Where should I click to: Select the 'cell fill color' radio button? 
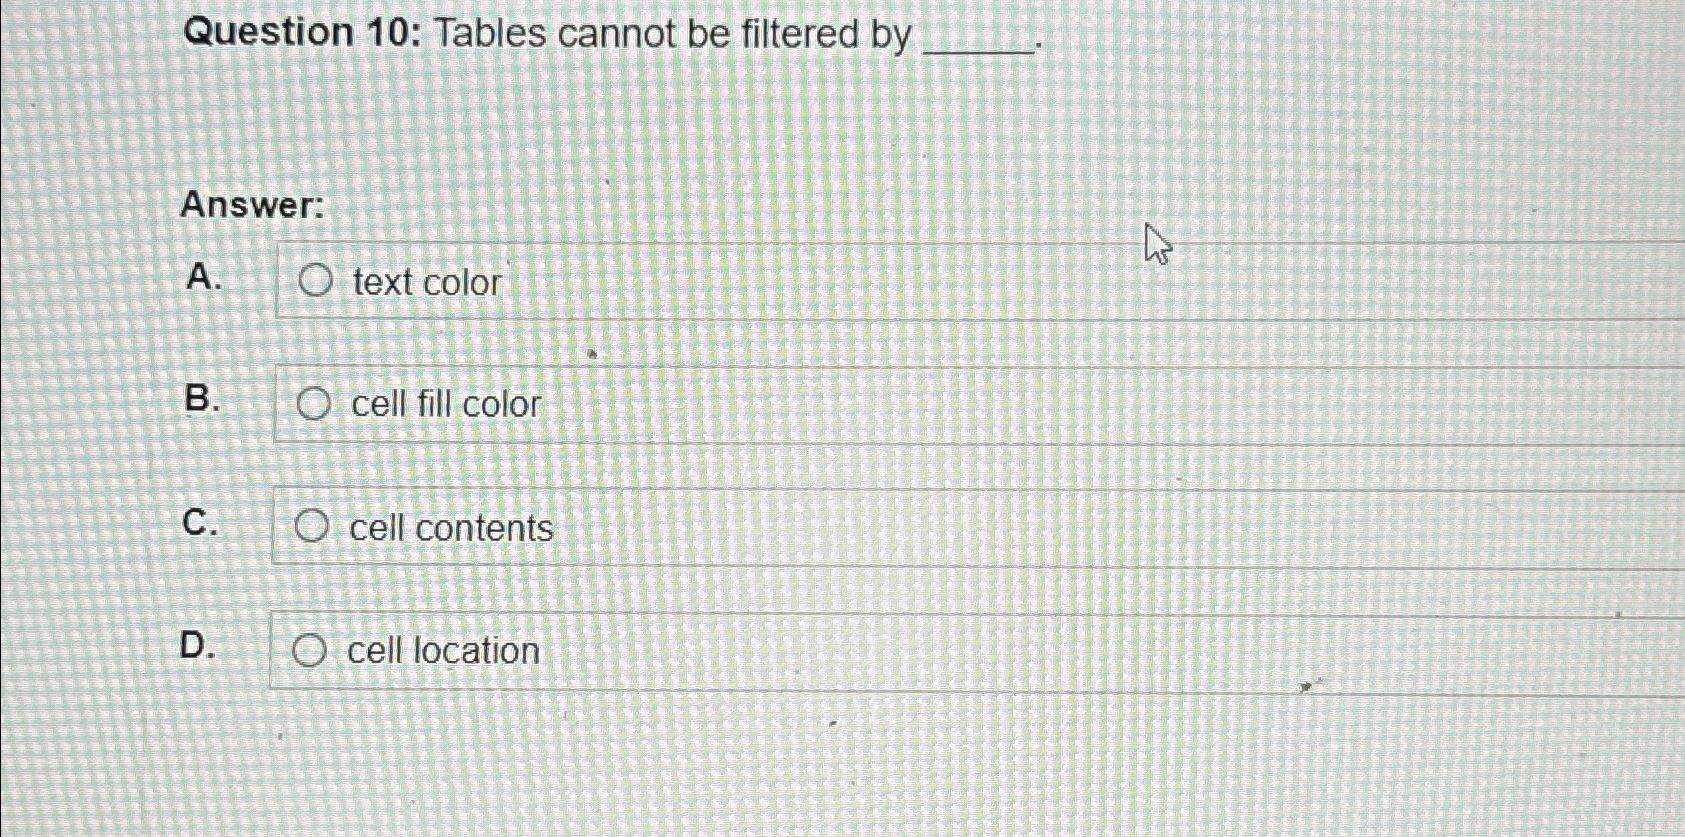(315, 404)
